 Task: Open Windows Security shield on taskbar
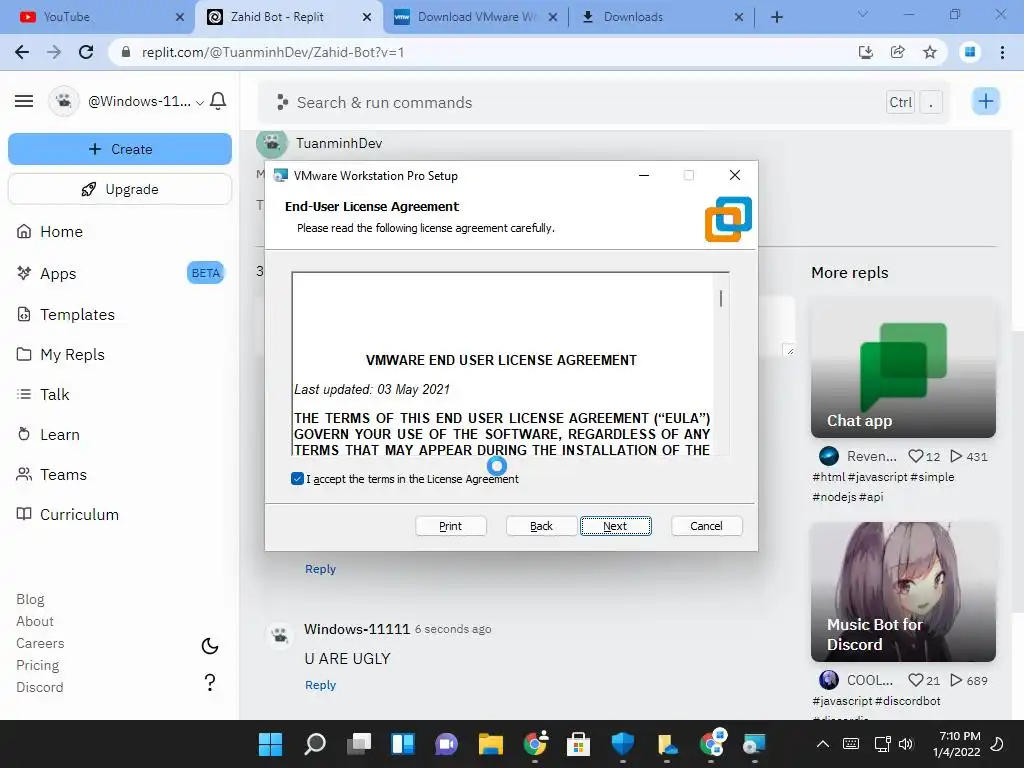[x=622, y=744]
